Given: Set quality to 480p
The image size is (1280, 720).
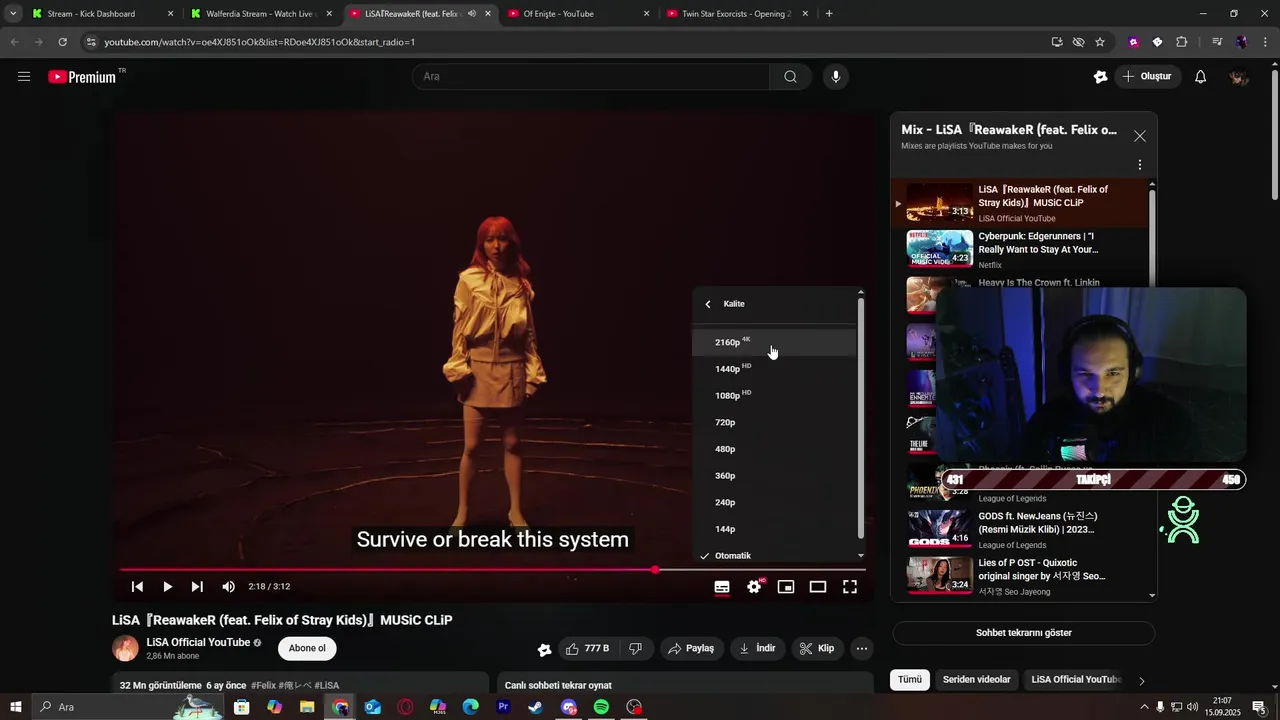Looking at the screenshot, I should click(774, 449).
